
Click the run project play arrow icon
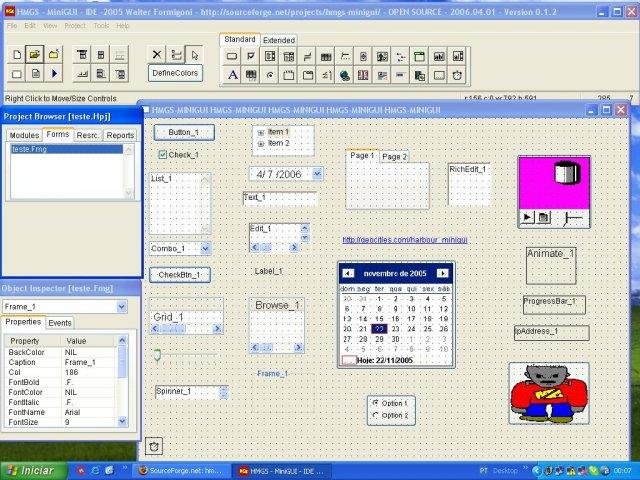54,73
